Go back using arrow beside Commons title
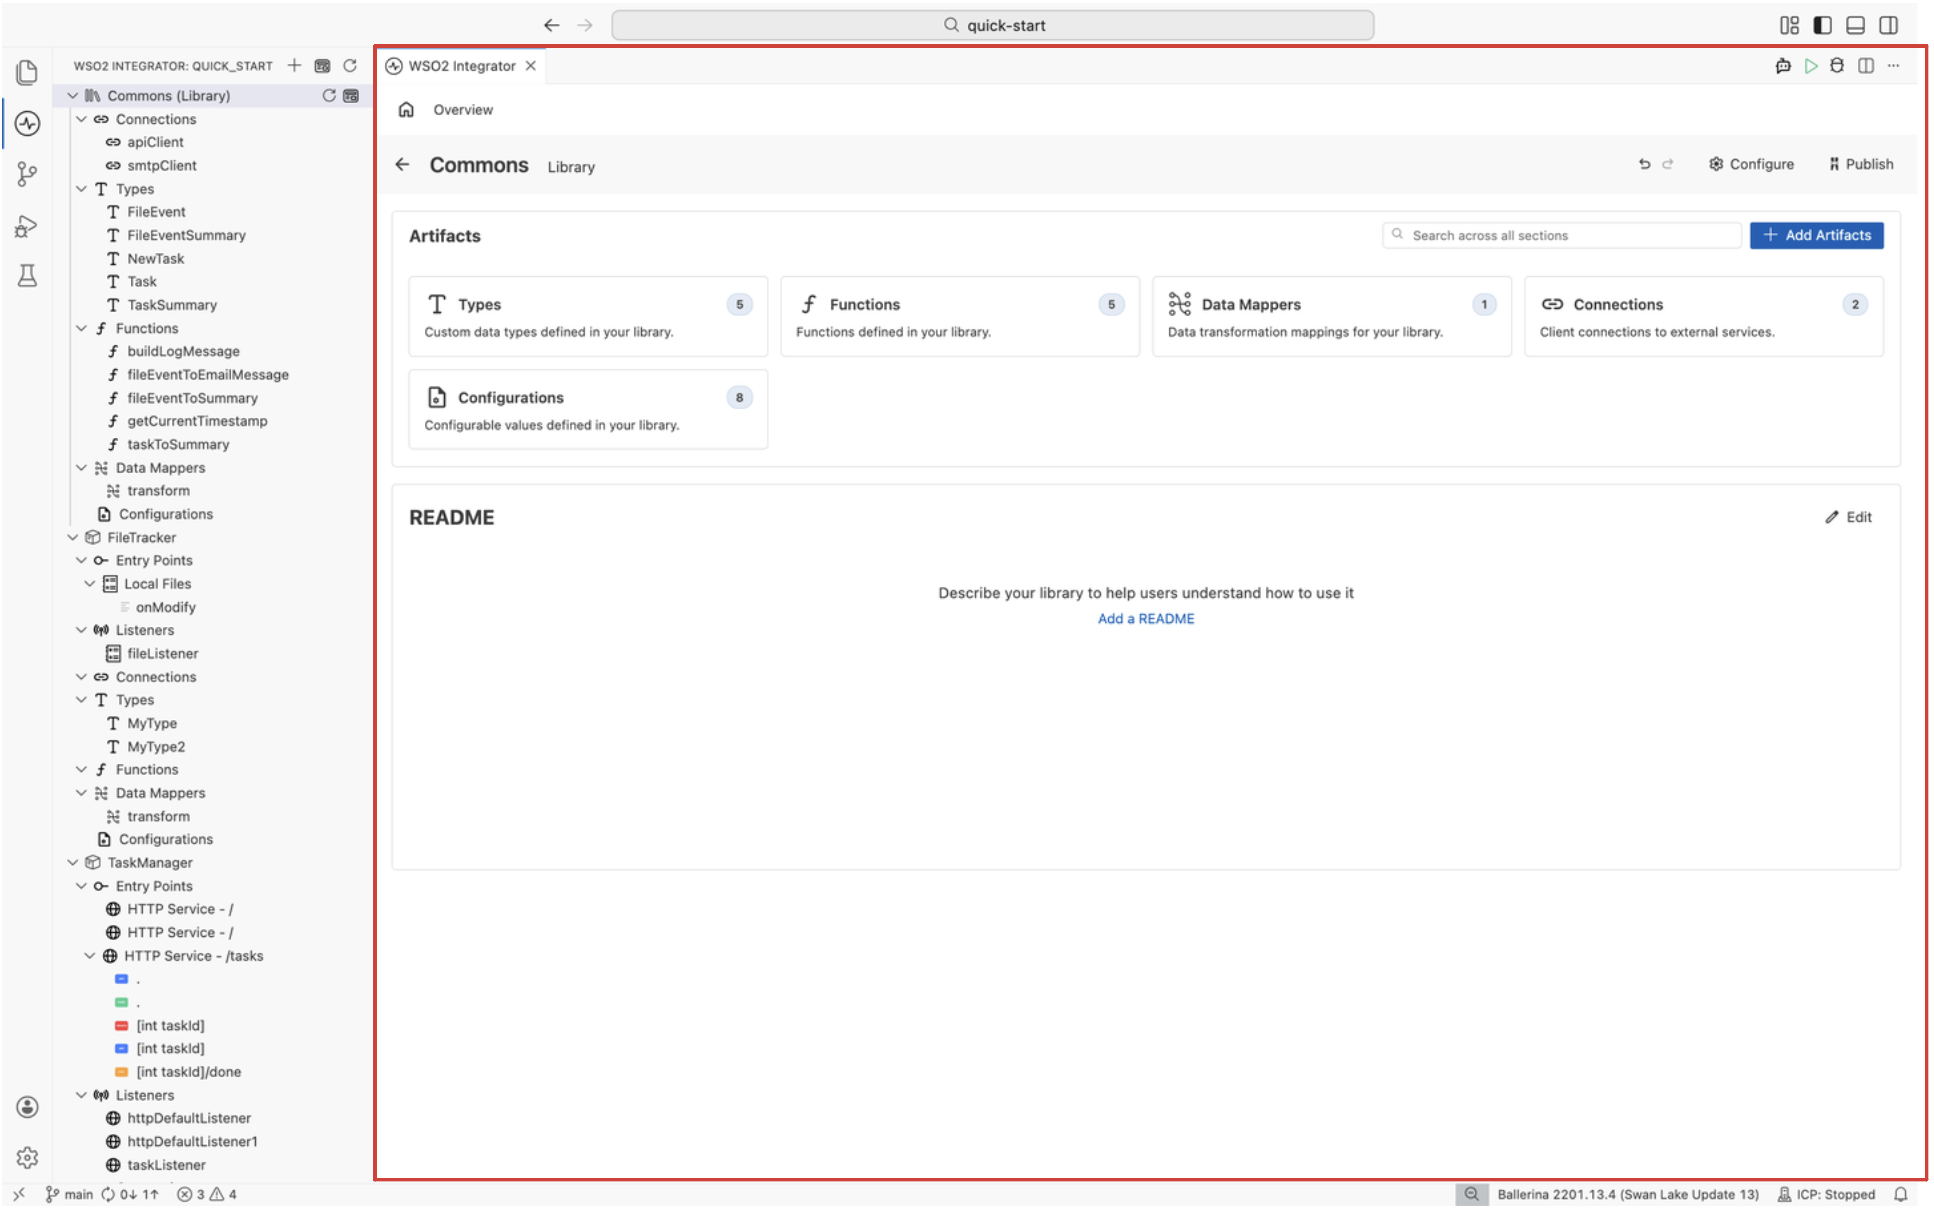Viewport: 1934px width, 1210px height. pos(402,164)
